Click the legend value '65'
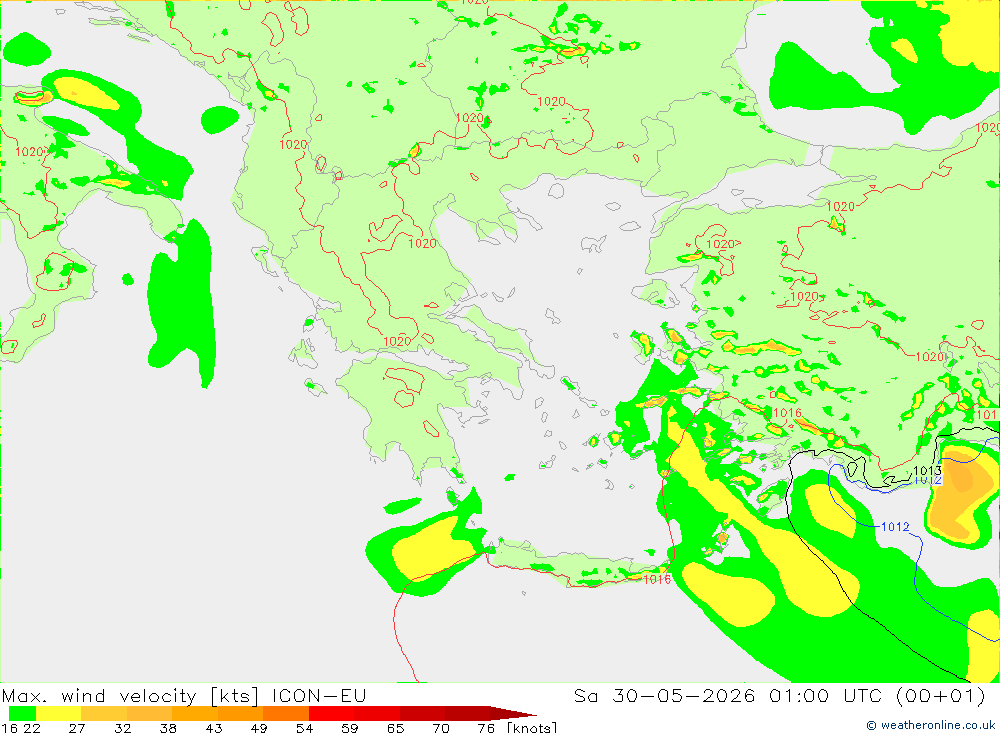1000x733 pixels. pos(395,728)
